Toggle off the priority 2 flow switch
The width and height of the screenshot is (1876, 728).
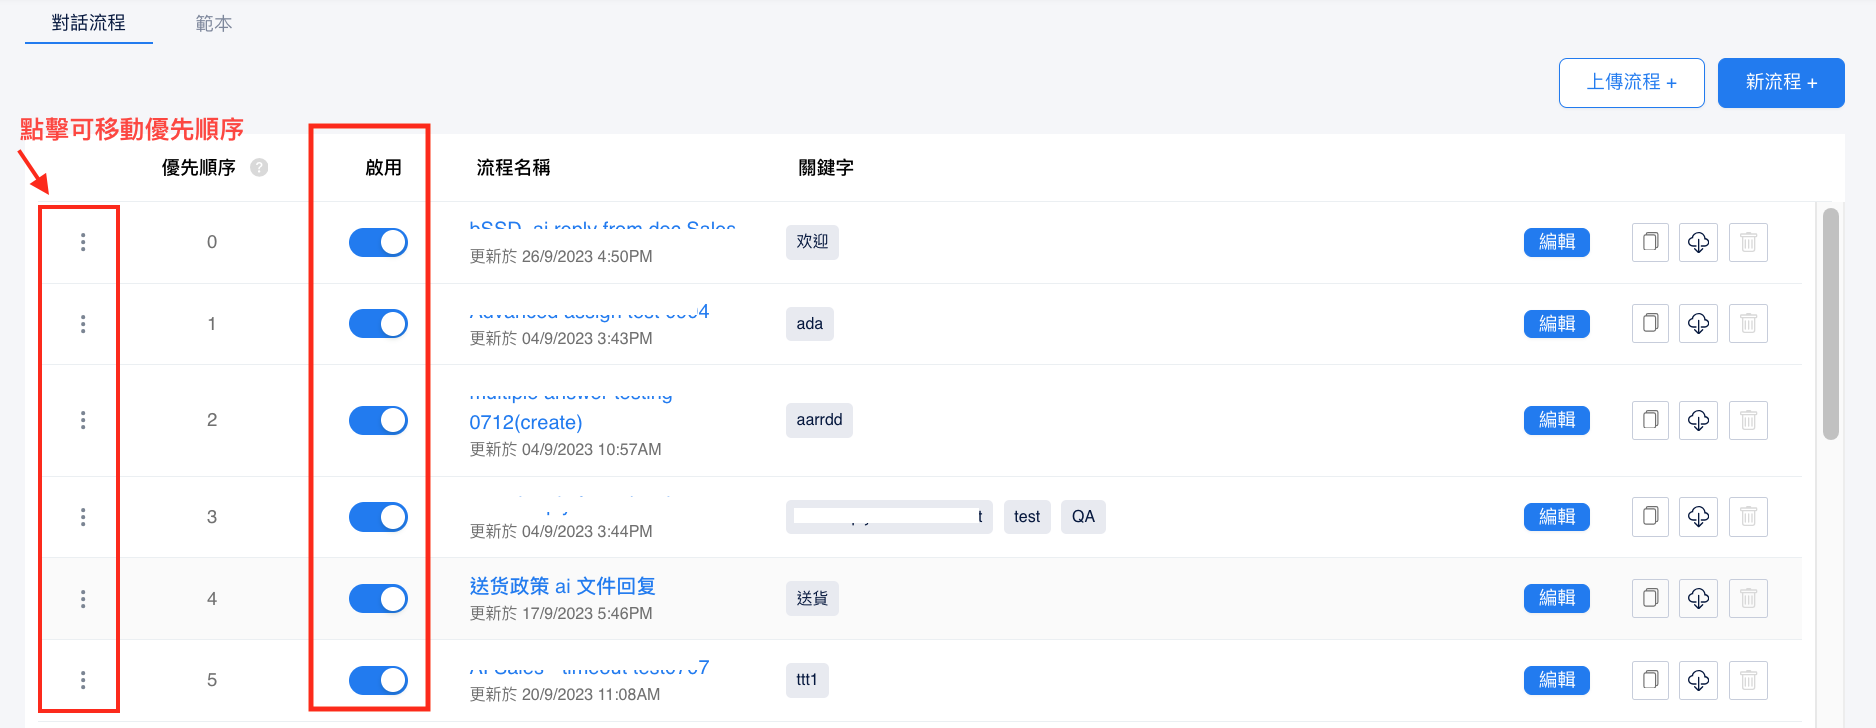click(x=378, y=420)
